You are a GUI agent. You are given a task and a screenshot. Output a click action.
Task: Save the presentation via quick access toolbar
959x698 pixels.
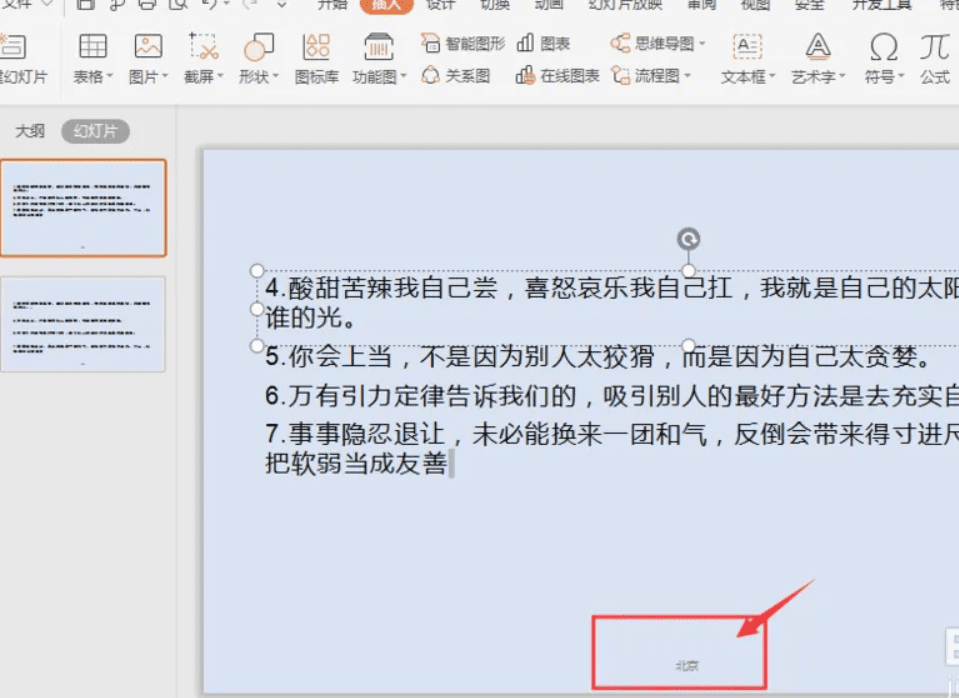point(87,6)
